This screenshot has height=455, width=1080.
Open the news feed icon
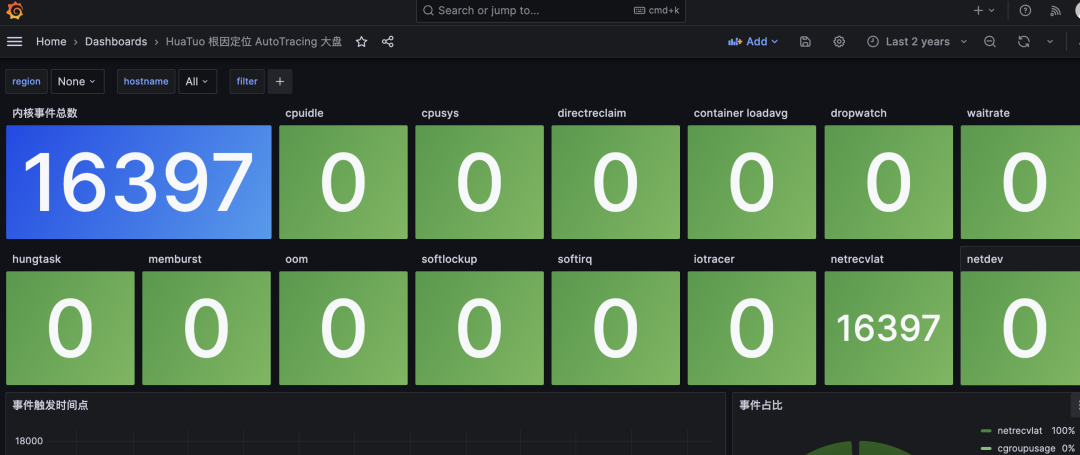[x=1055, y=11]
